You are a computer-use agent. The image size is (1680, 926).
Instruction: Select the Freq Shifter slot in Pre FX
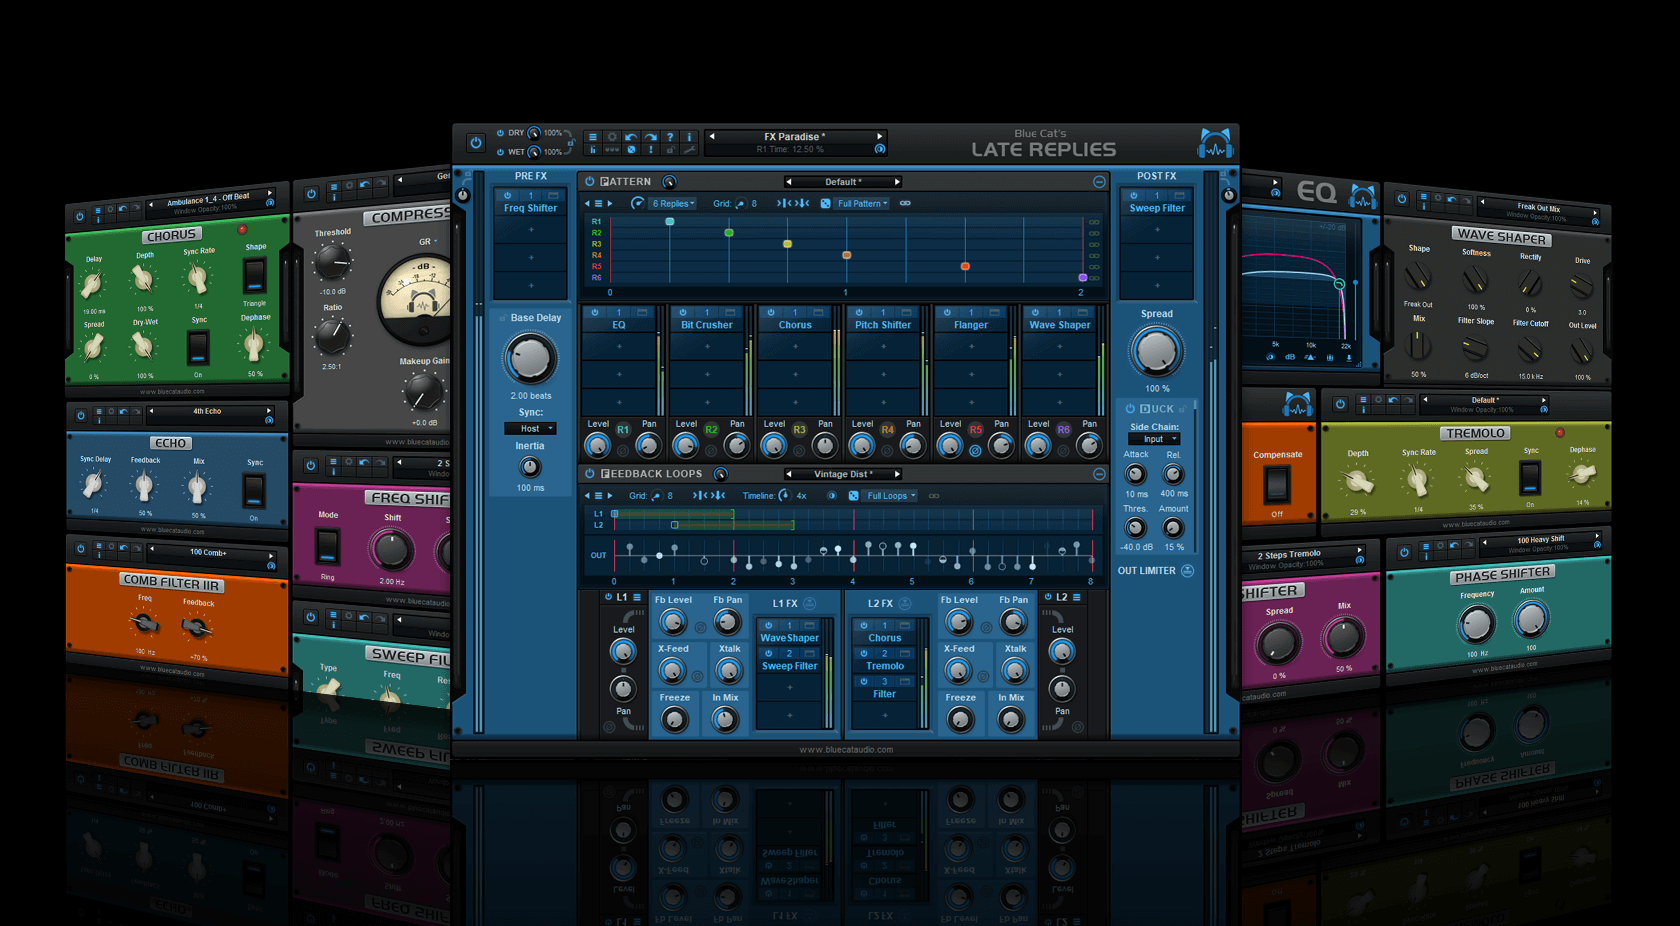530,208
